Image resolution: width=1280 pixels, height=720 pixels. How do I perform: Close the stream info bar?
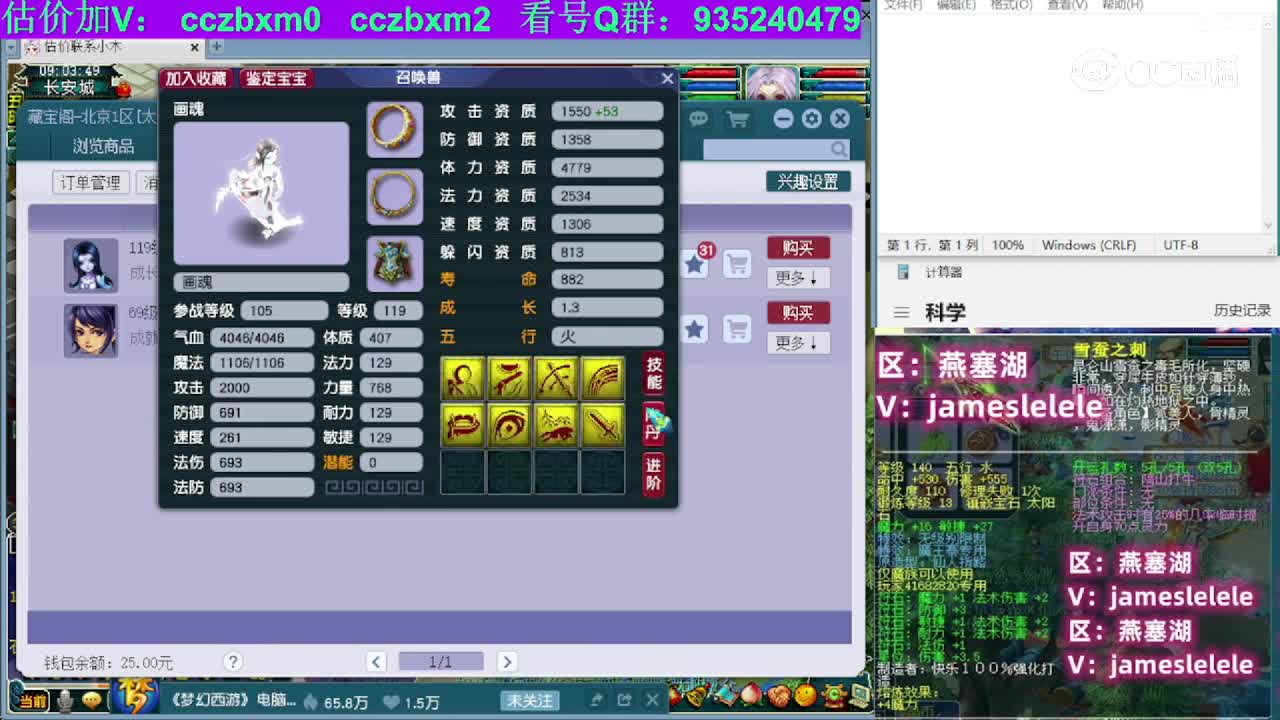[x=652, y=700]
